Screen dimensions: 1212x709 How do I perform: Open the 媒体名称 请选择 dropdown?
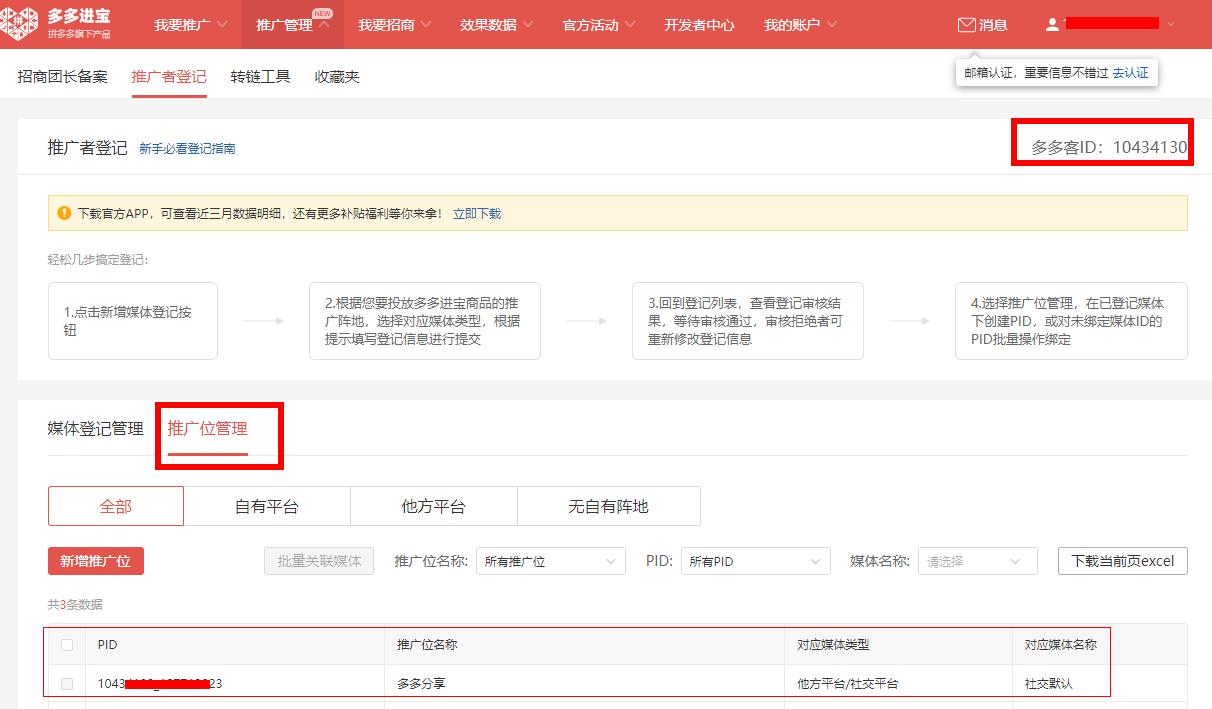pyautogui.click(x=978, y=561)
